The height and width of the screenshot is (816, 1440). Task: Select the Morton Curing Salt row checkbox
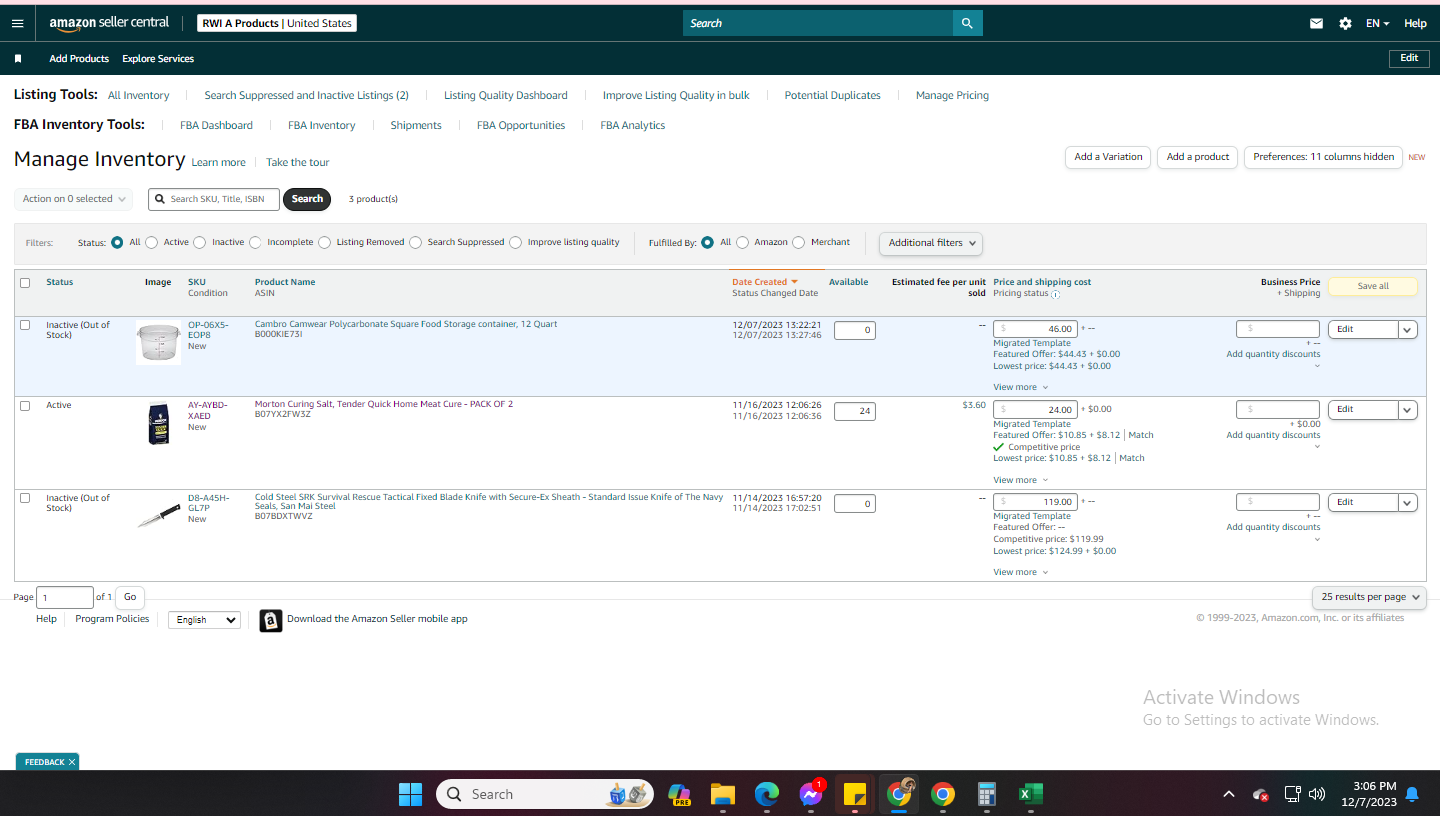(25, 406)
